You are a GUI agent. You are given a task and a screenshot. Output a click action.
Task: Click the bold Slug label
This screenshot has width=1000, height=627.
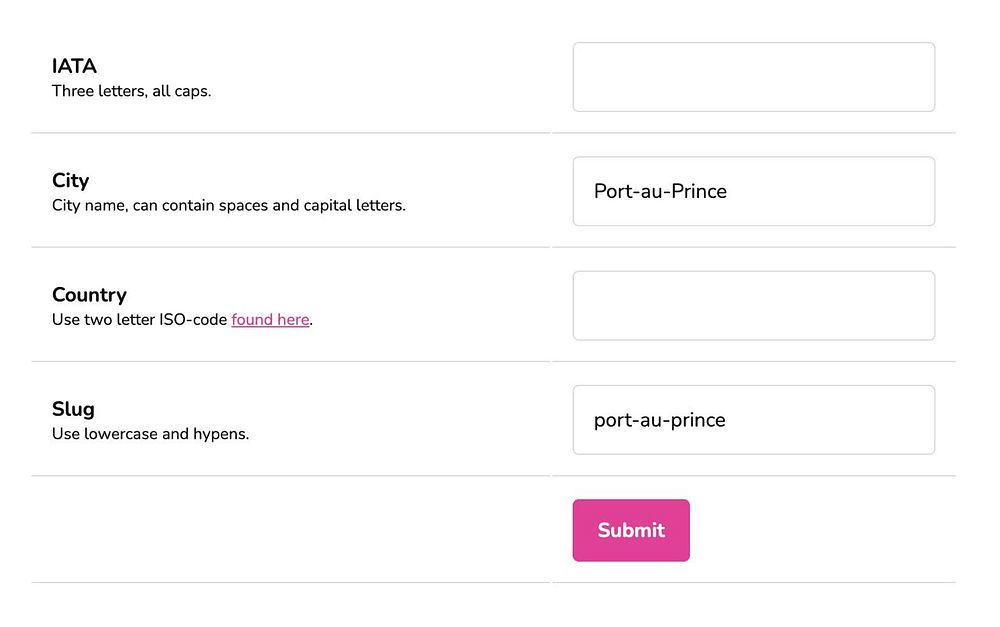tap(73, 409)
